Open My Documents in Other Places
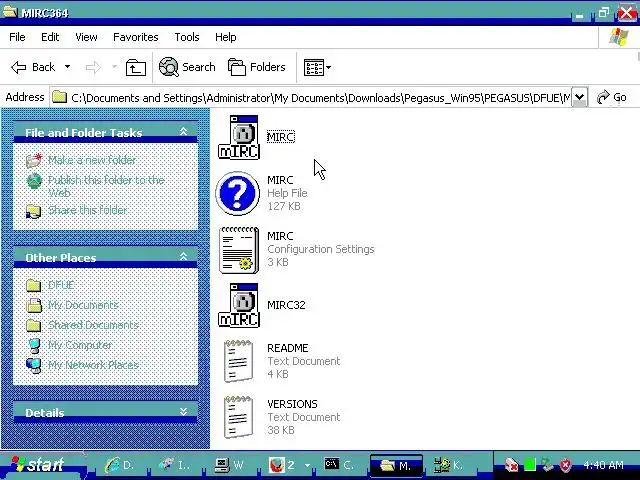Viewport: 640px width, 480px height. pyautogui.click(x=83, y=305)
